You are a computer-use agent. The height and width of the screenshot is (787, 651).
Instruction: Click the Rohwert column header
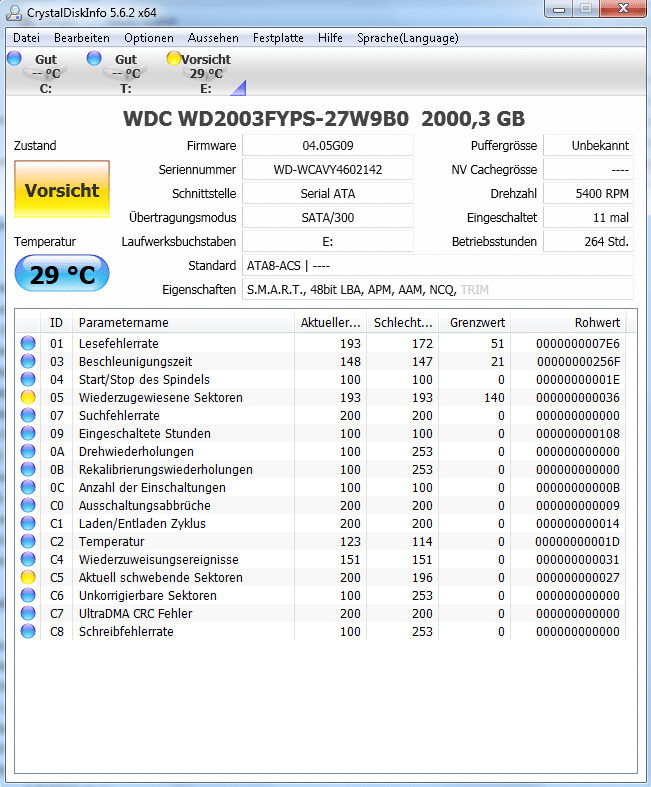point(568,323)
